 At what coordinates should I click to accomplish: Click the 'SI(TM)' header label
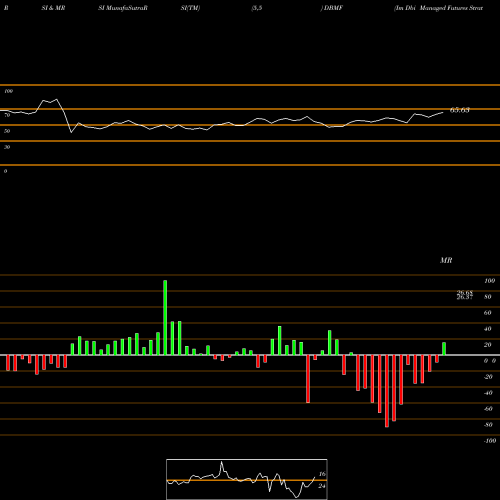click(190, 8)
